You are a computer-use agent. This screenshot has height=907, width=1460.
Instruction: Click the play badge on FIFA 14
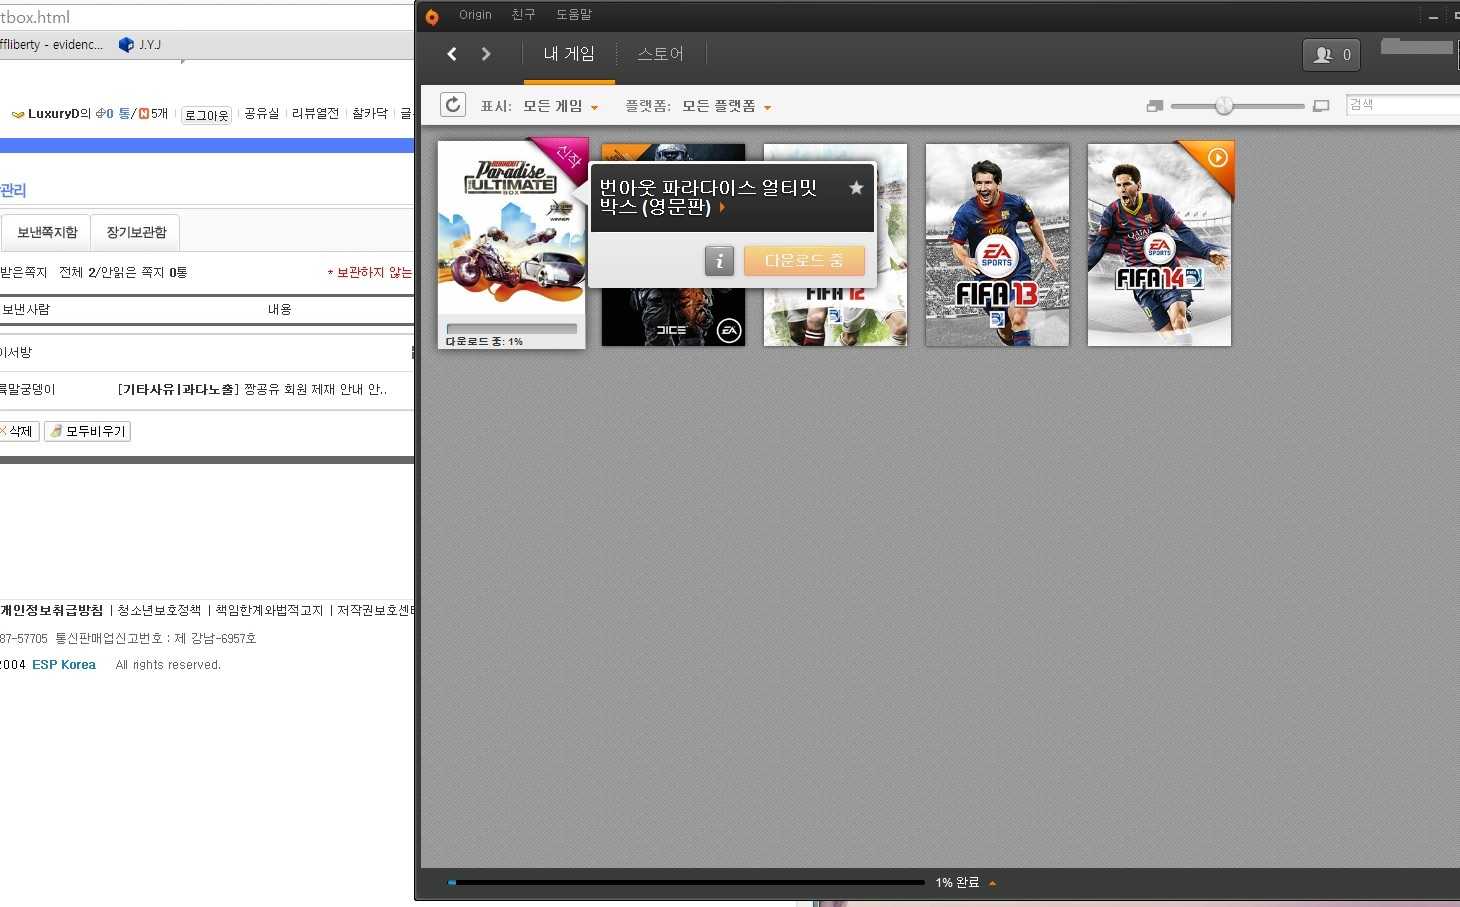click(1217, 157)
